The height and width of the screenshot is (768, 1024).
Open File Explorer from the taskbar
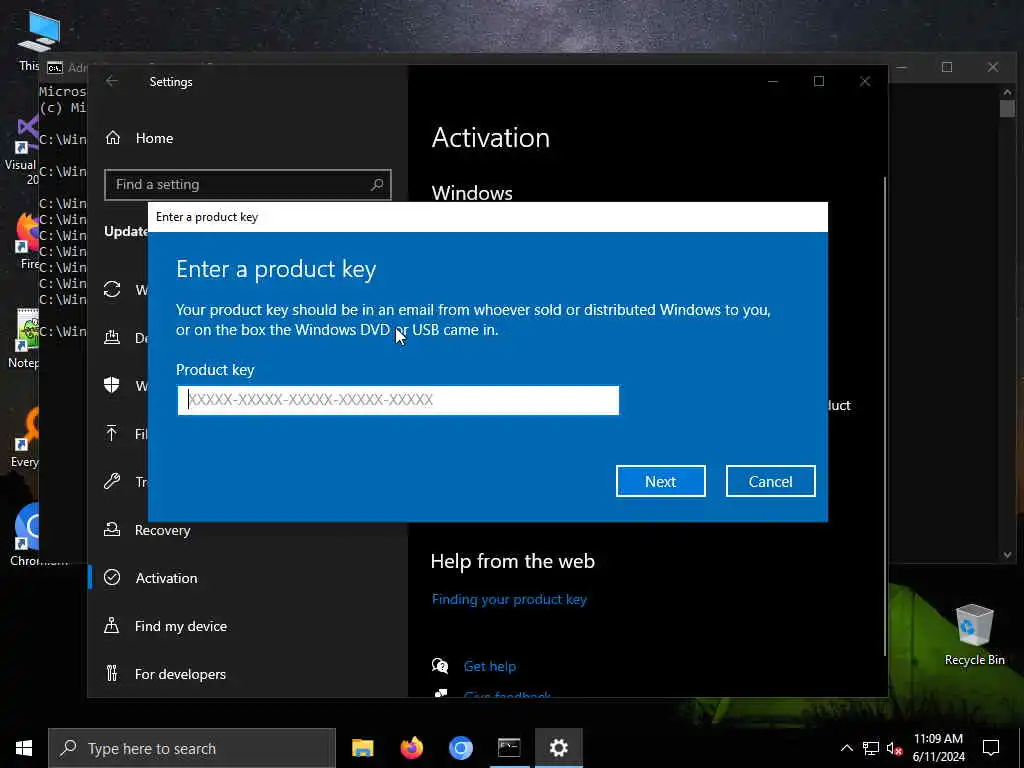(x=362, y=748)
